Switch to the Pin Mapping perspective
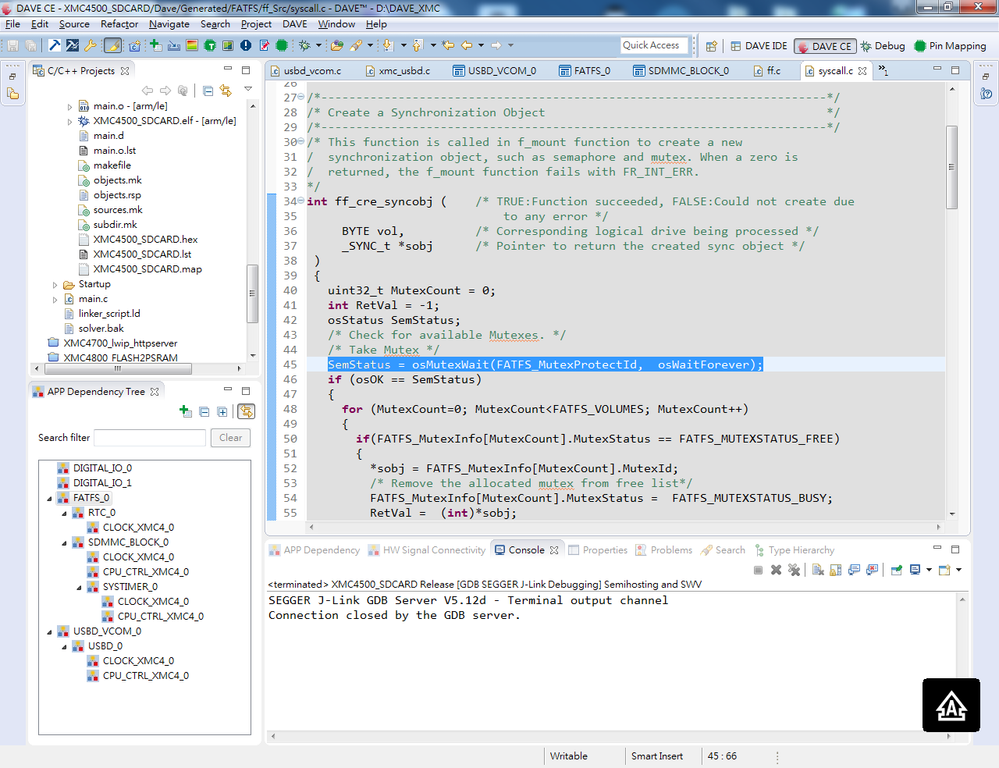Screen dimensions: 999x768 [x=950, y=46]
